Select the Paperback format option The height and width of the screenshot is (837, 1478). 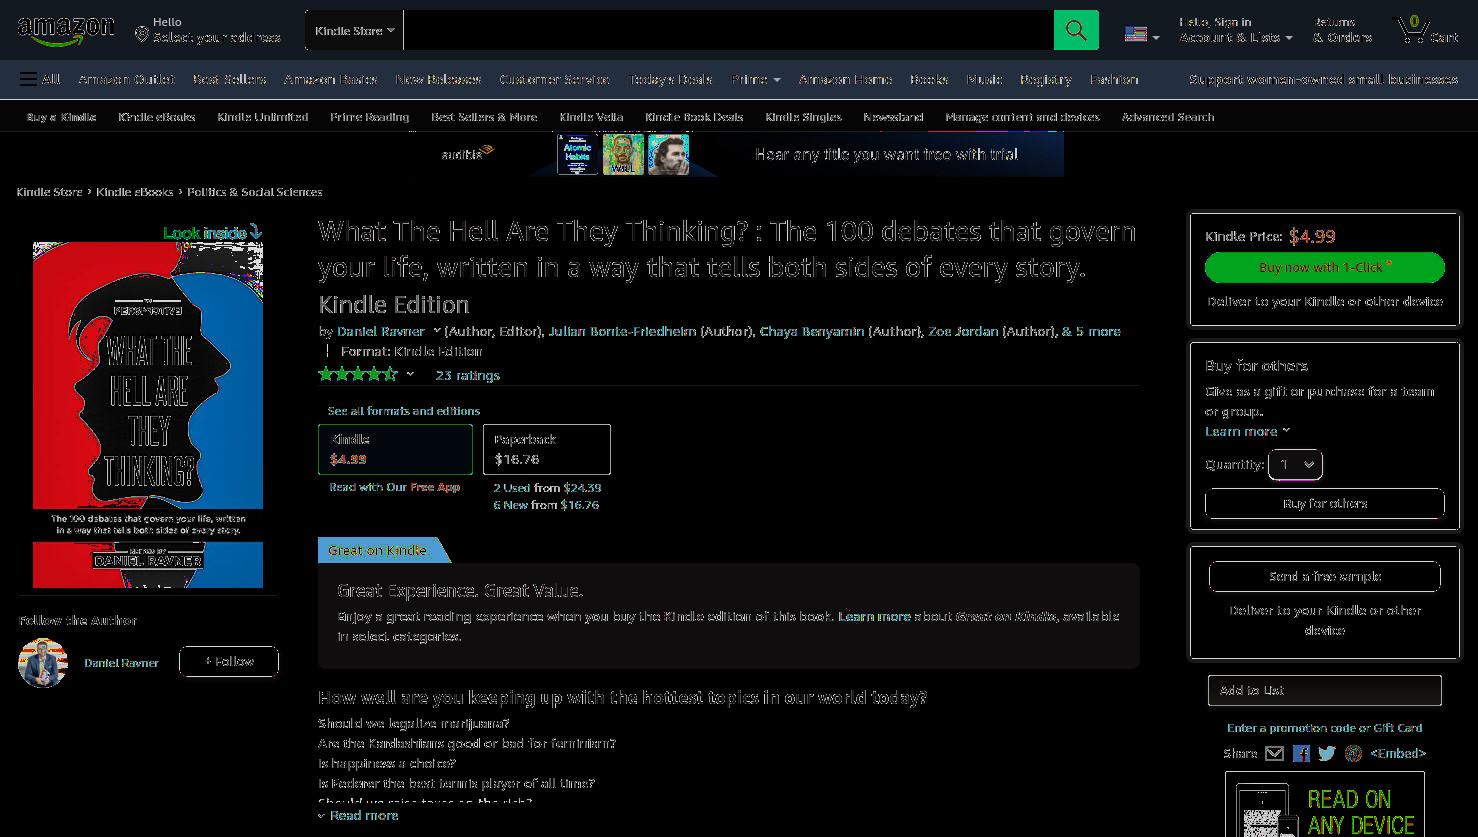point(547,449)
